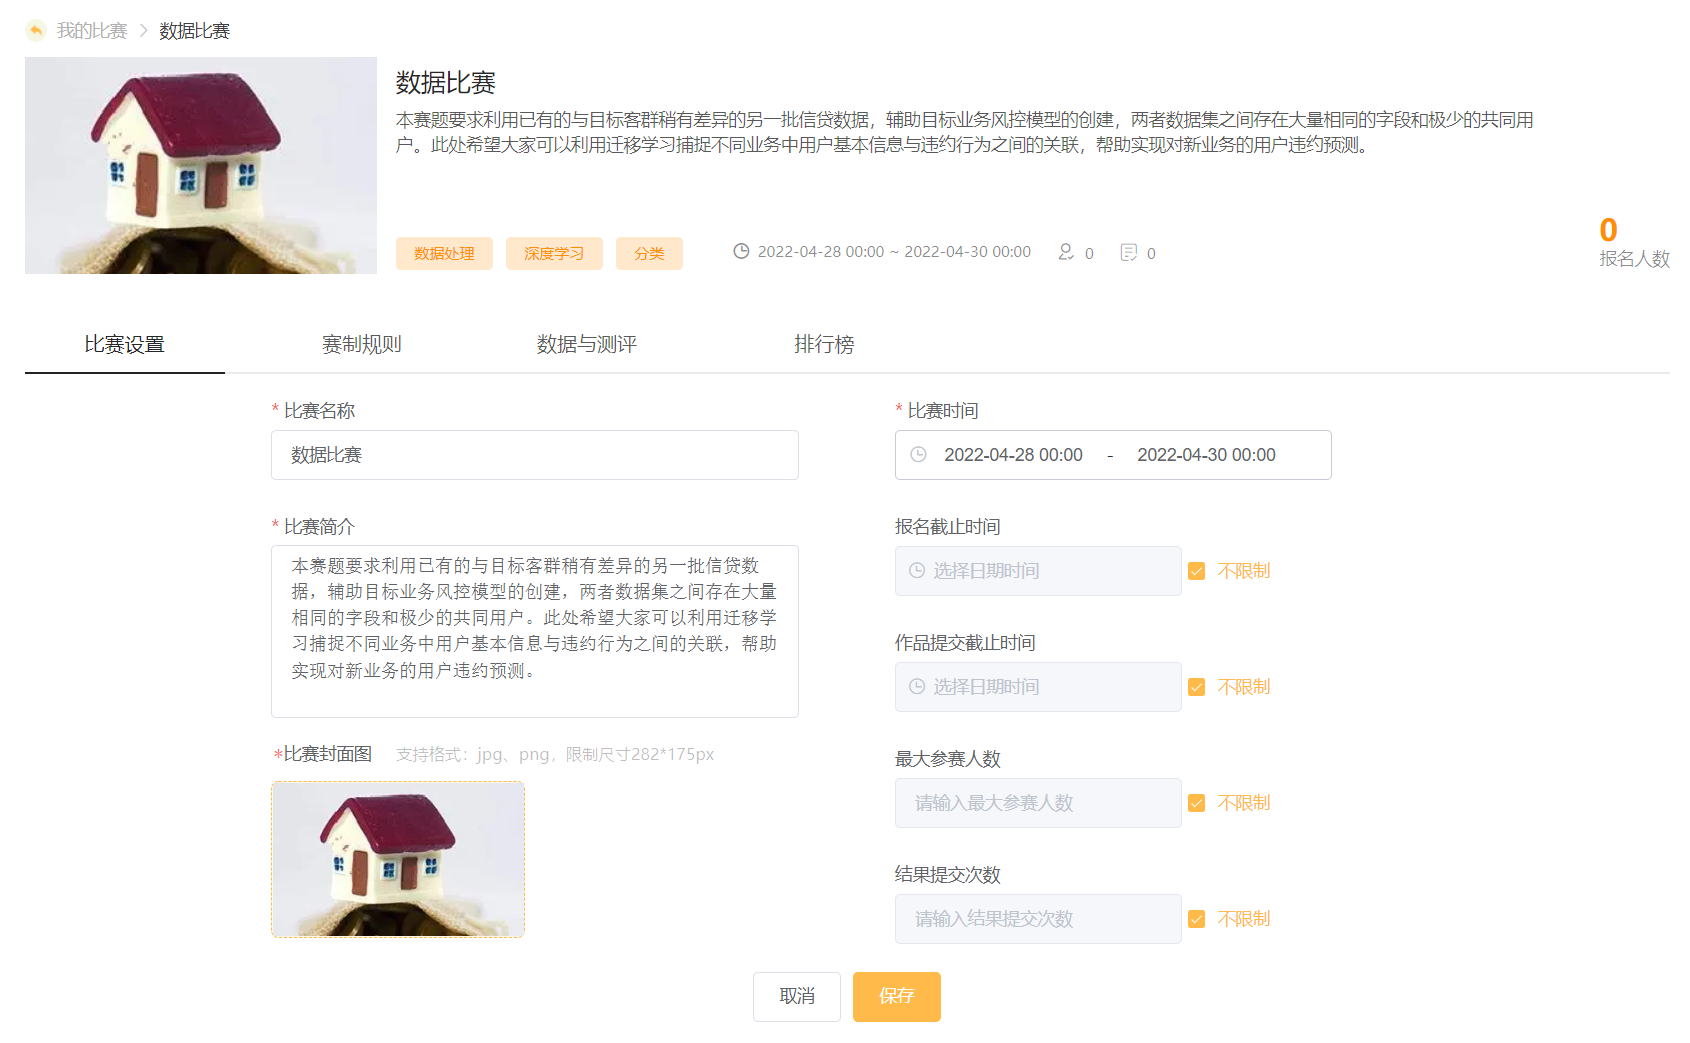Viewport: 1690px width, 1043px height.
Task: Open the 作品提交截止时间 date picker
Action: point(1037,687)
